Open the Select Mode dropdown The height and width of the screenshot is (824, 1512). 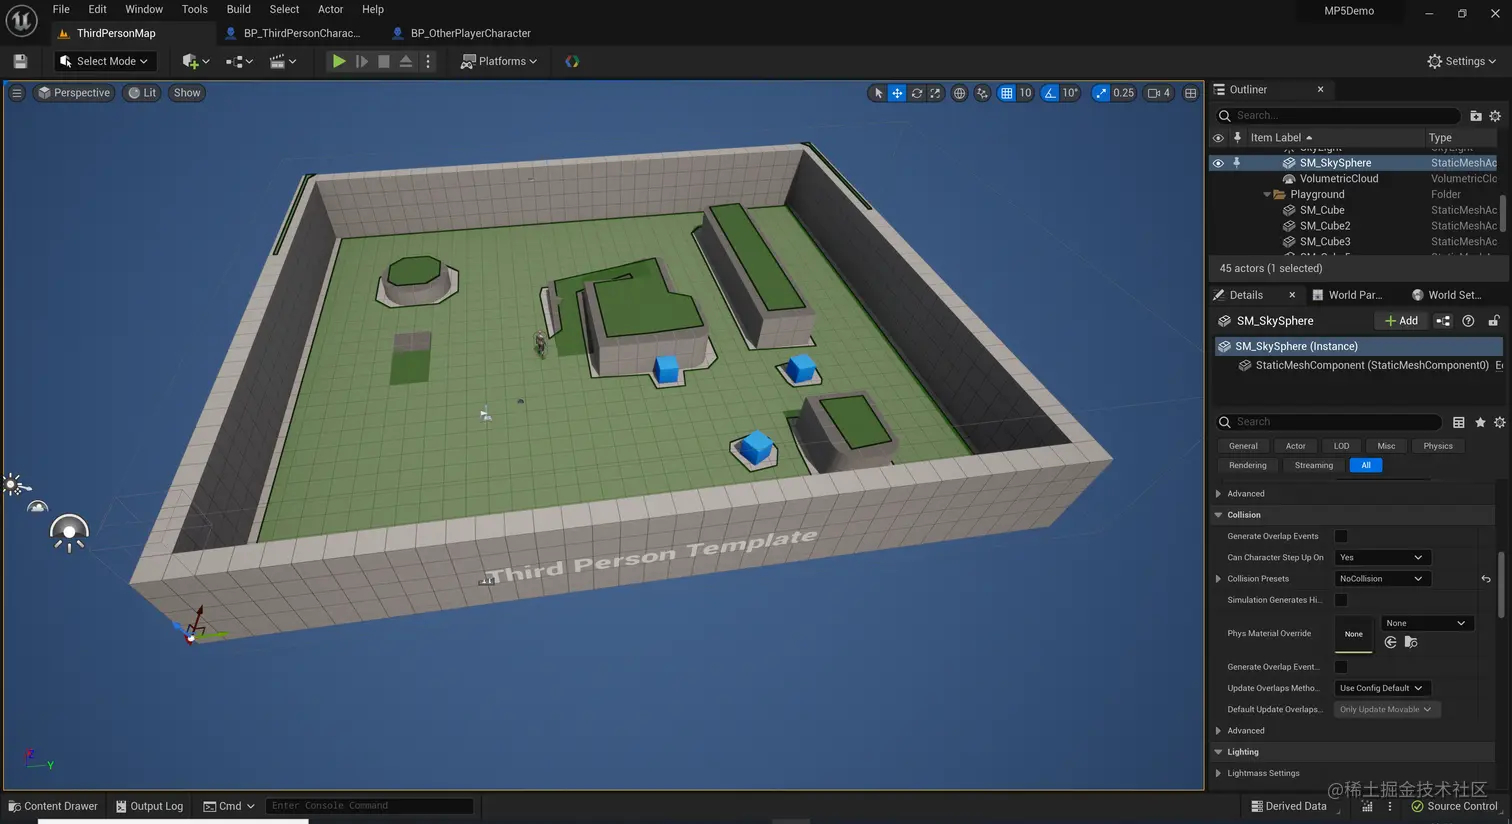pyautogui.click(x=104, y=61)
